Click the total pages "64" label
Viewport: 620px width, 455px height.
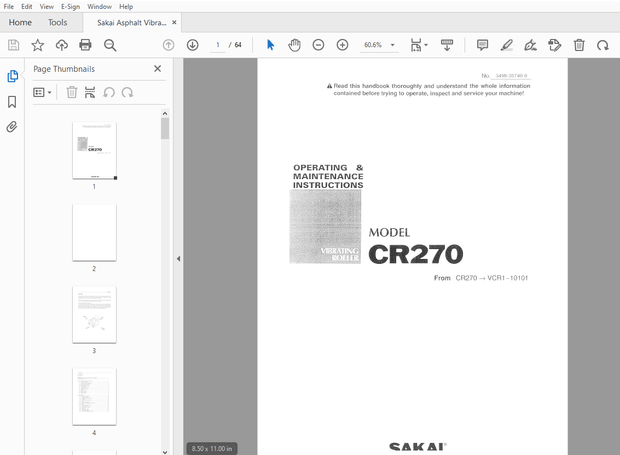pyautogui.click(x=238, y=45)
